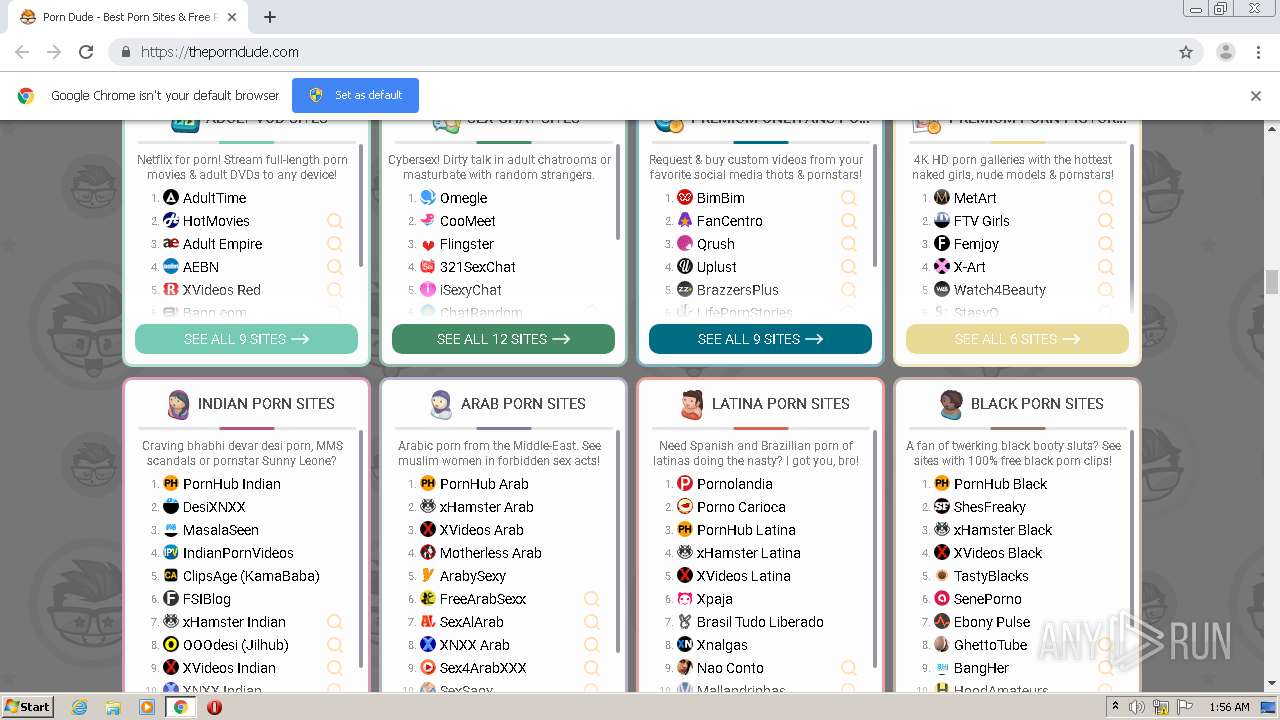This screenshot has height=720, width=1280.
Task: Click SEE ALL 12 SITES button
Action: [x=503, y=339]
